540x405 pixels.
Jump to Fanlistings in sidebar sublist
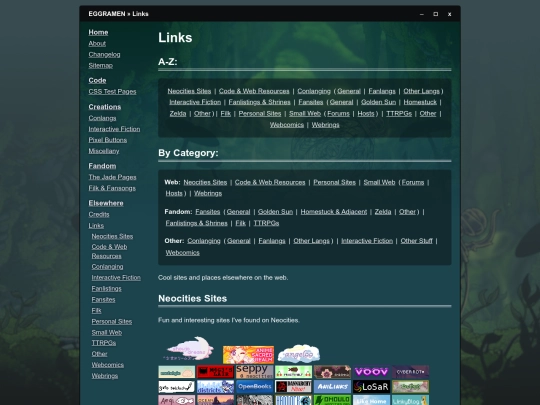click(x=106, y=289)
